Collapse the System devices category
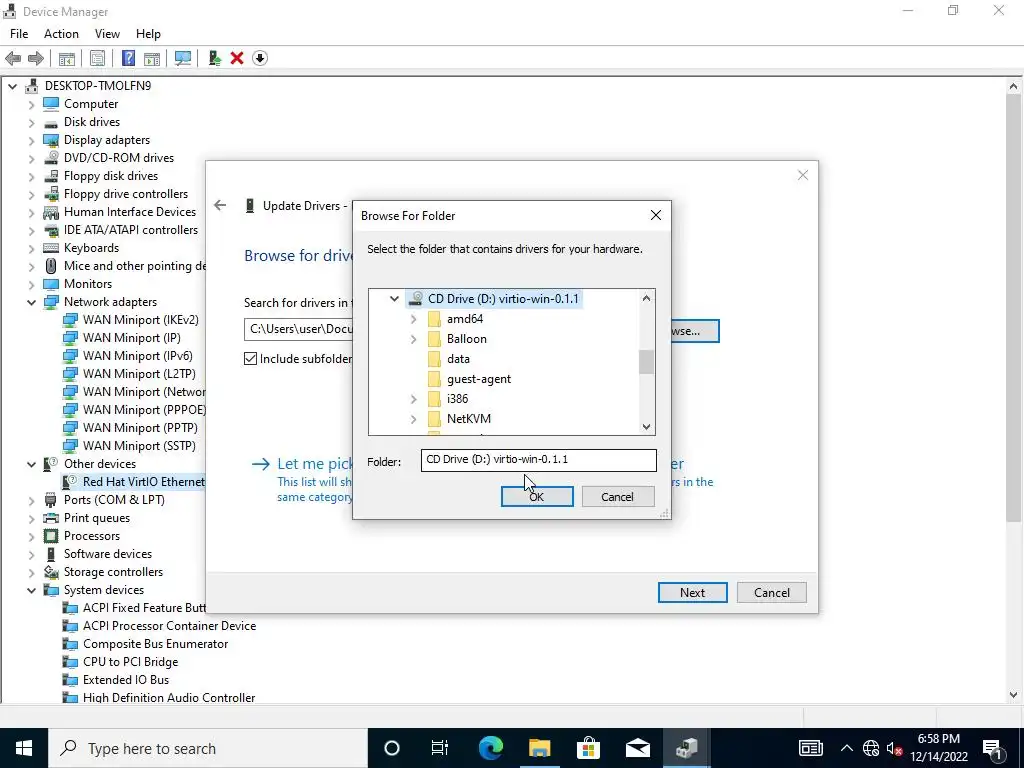The height and width of the screenshot is (768, 1024). click(31, 590)
